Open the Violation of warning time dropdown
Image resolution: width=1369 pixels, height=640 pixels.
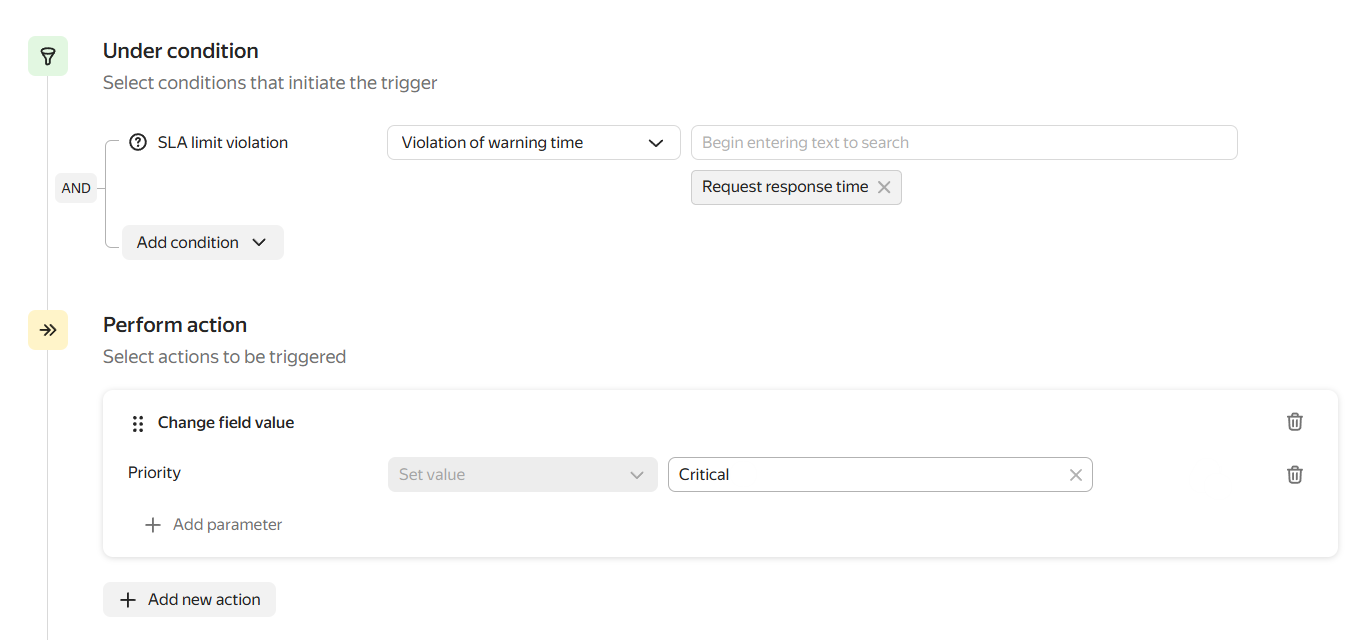click(533, 143)
